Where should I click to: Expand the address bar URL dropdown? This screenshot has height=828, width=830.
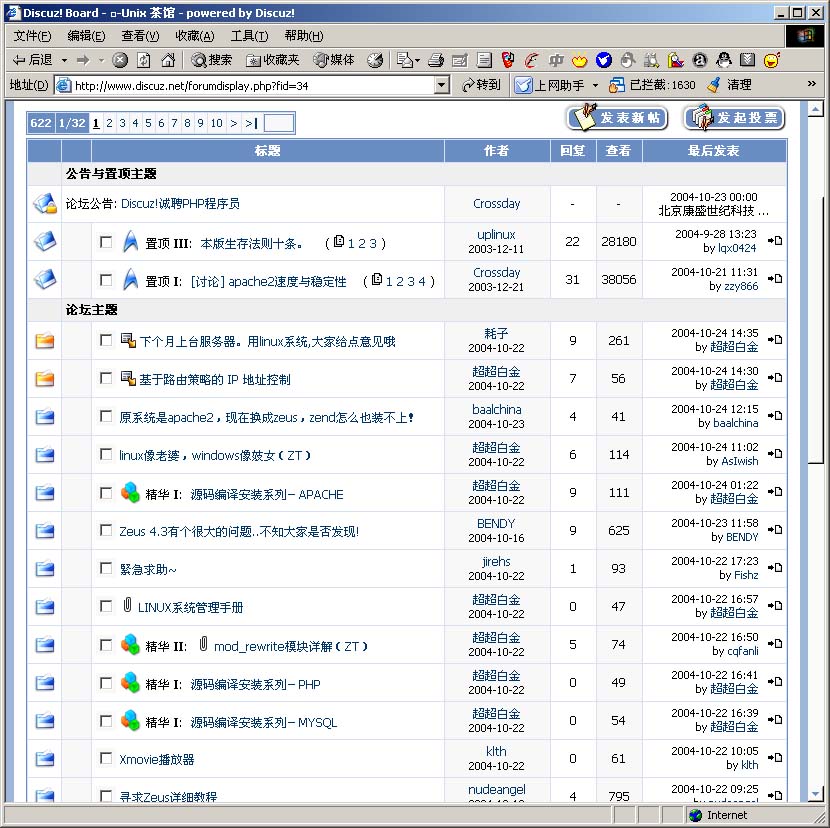point(442,86)
